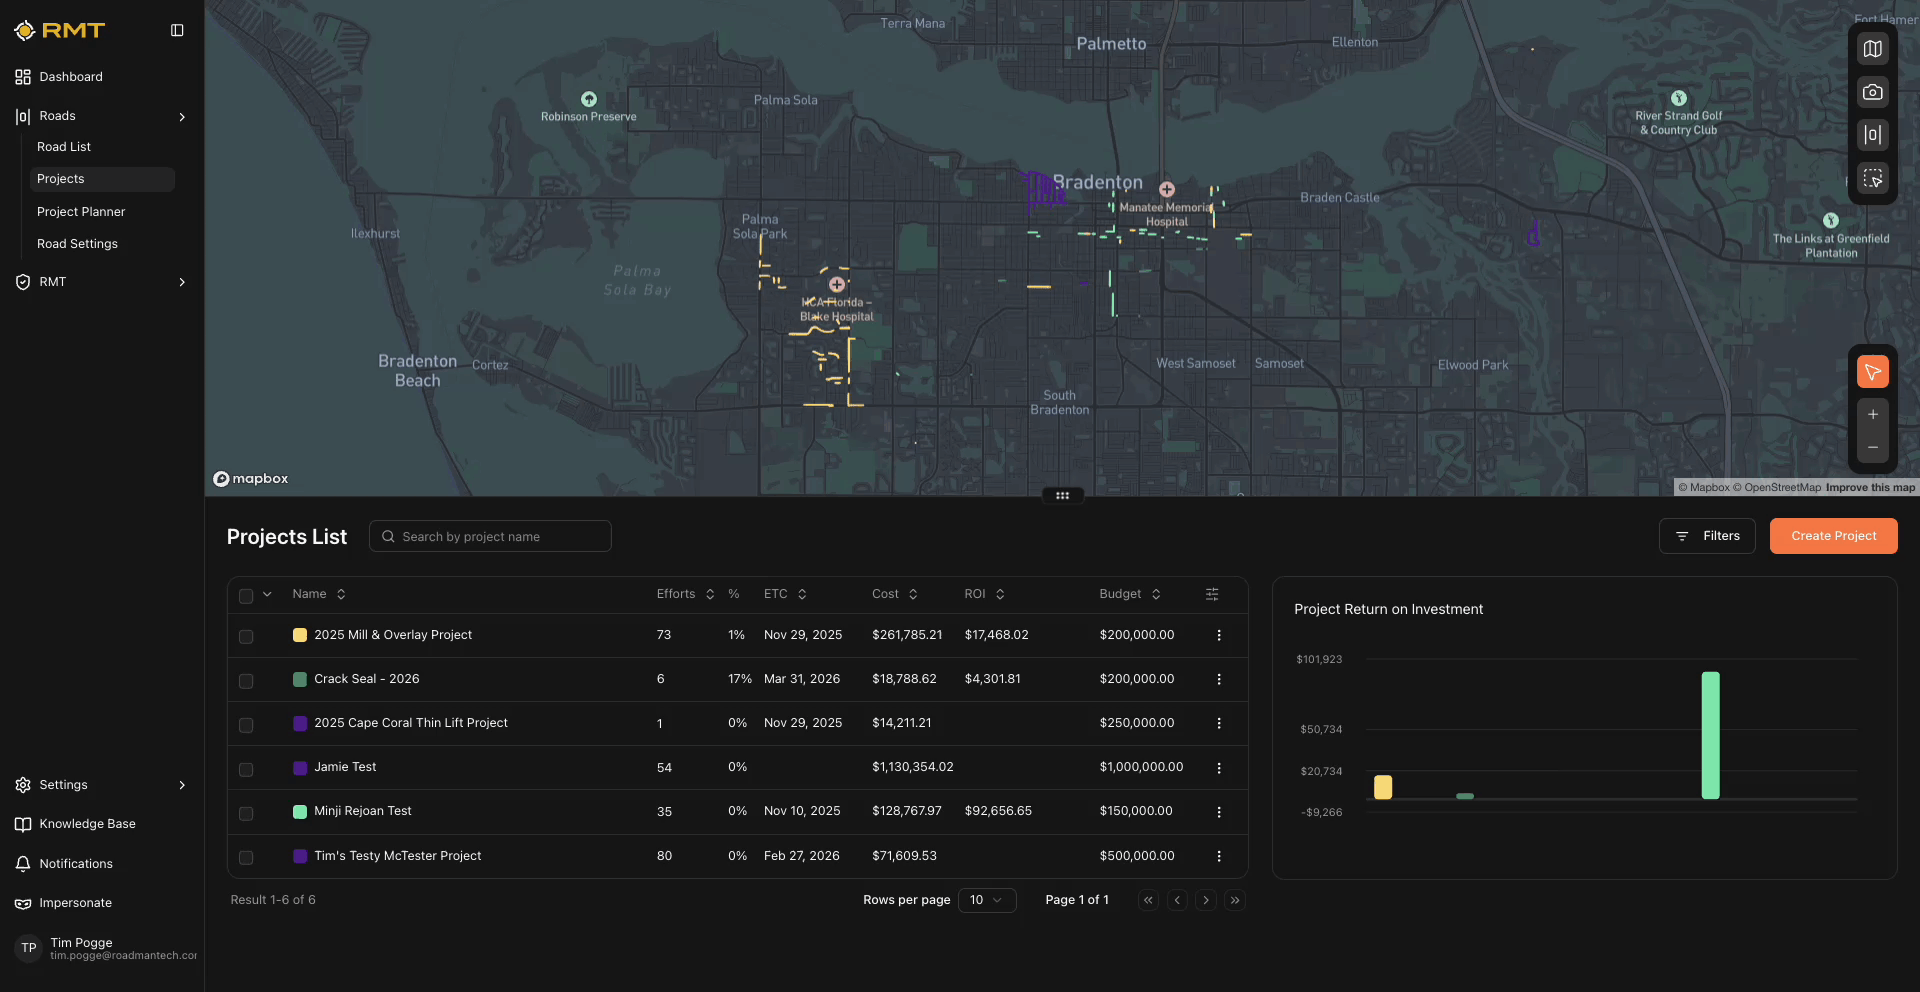Screen dimensions: 1920x992
Task: Check the 2025 Mill & Overlay Project box
Action: click(246, 636)
